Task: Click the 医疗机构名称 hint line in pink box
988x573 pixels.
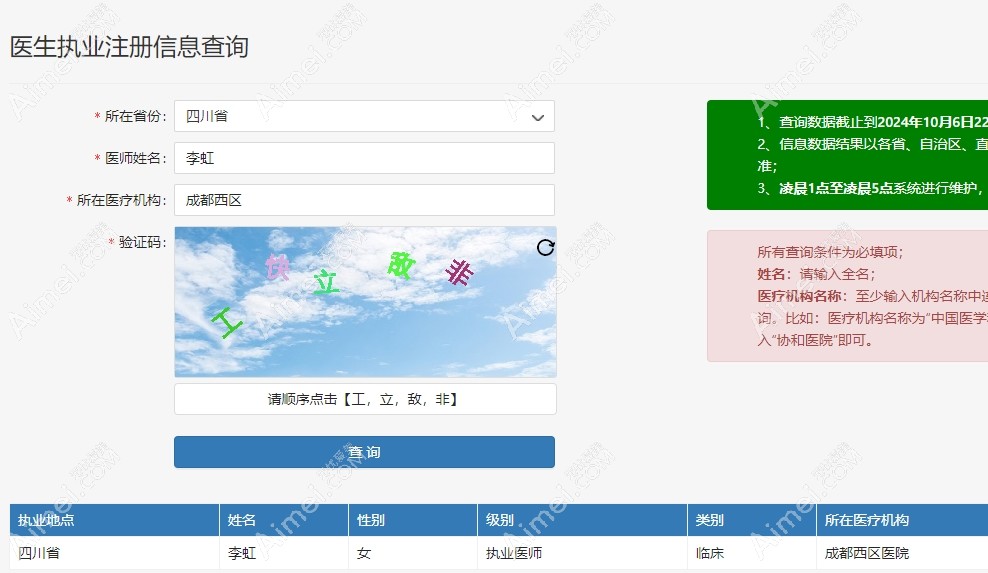Action: [x=873, y=296]
